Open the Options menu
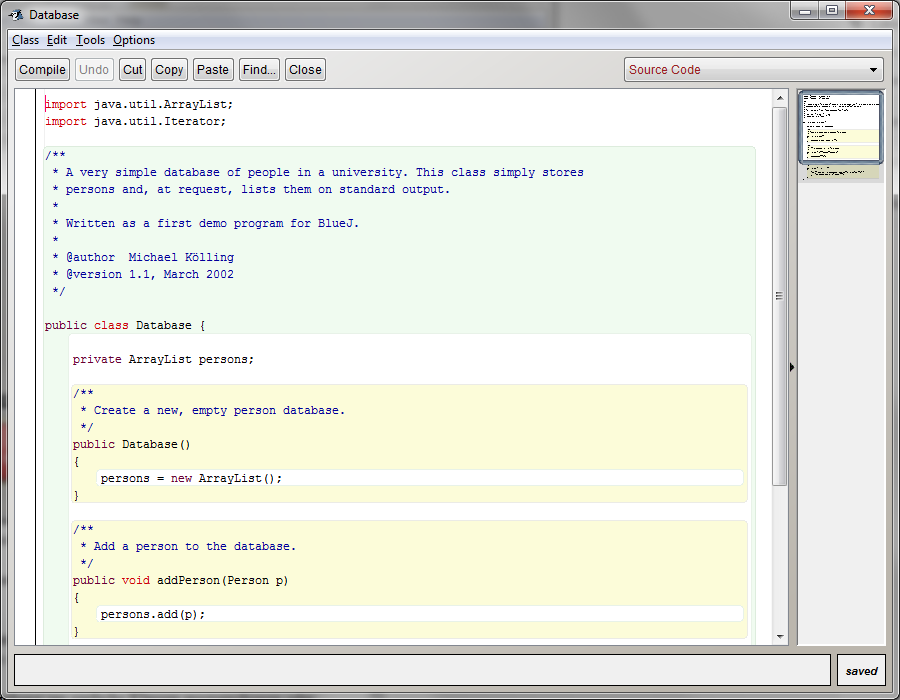This screenshot has height=700, width=900. point(134,40)
